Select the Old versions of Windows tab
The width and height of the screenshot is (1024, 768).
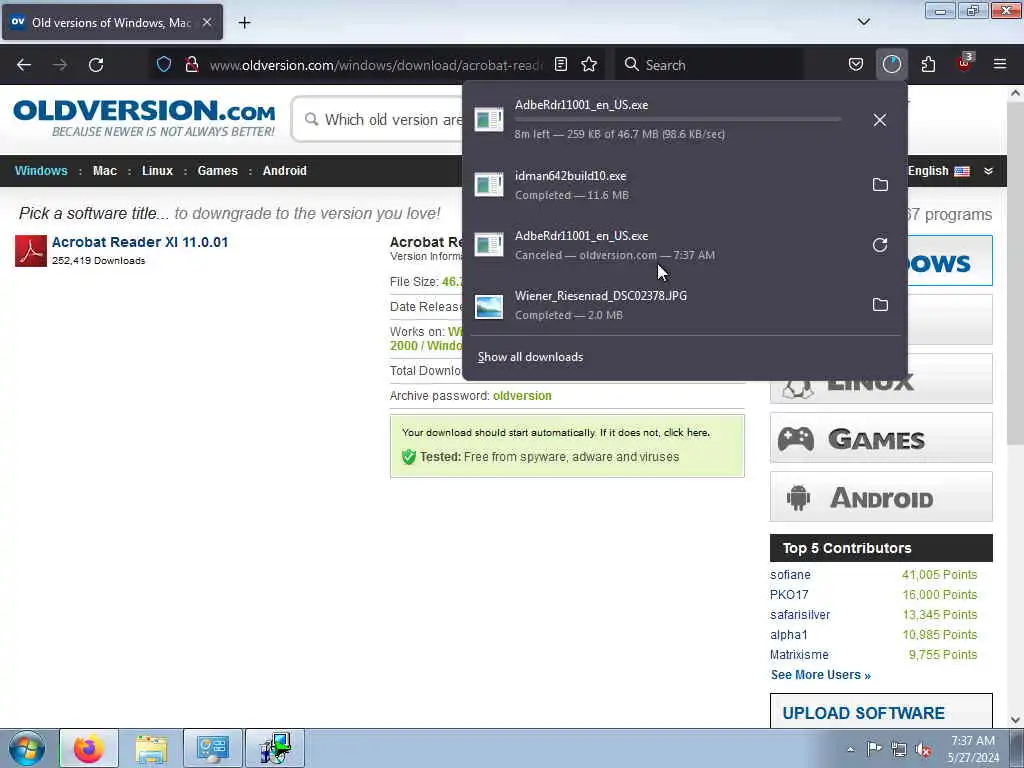click(112, 22)
